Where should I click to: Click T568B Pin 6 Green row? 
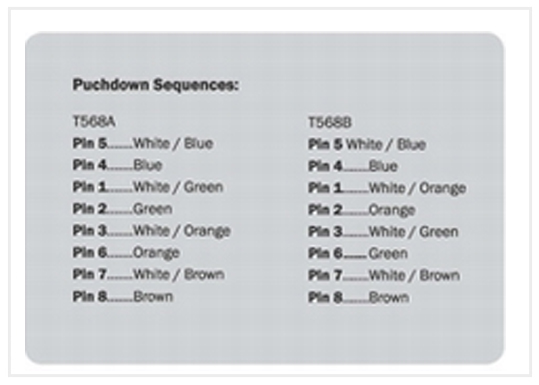(x=358, y=254)
